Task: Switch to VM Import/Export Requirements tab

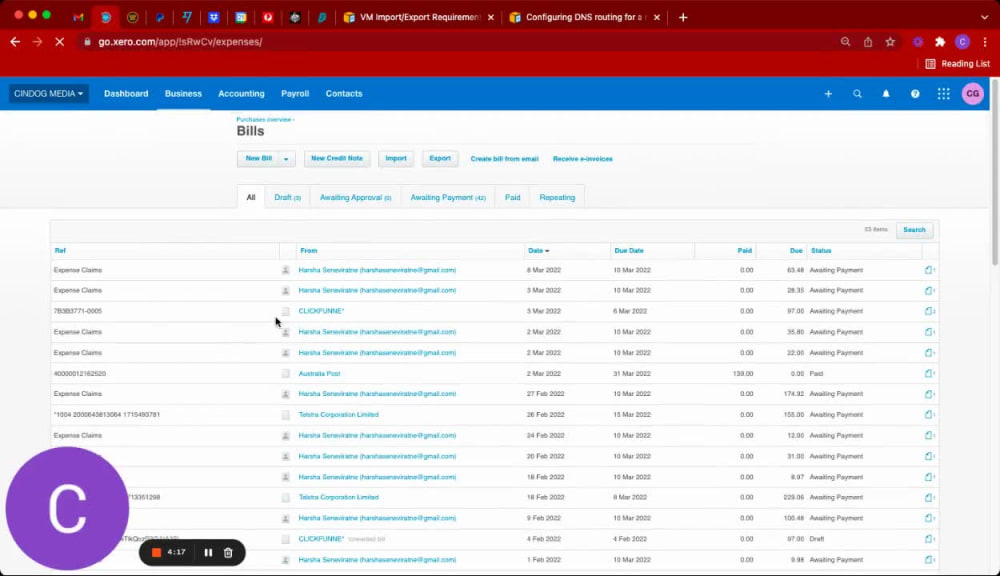Action: coord(419,17)
